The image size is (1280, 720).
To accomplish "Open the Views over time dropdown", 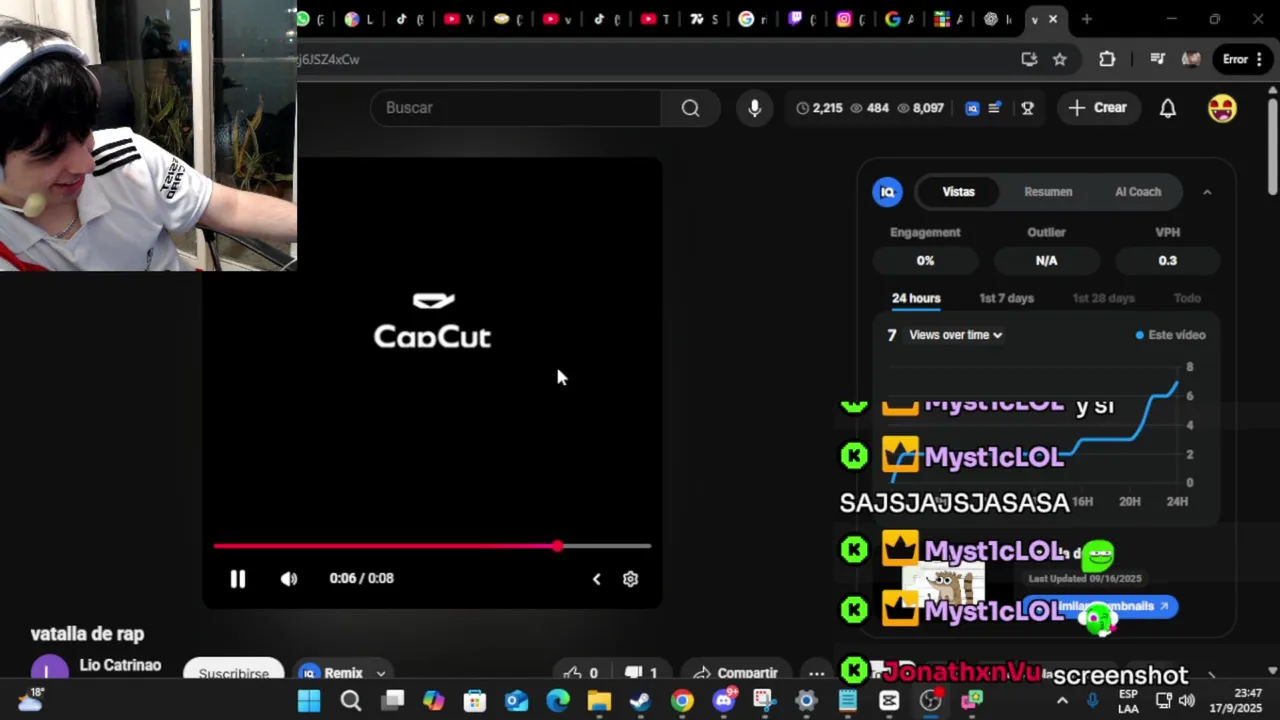I will pyautogui.click(x=955, y=335).
